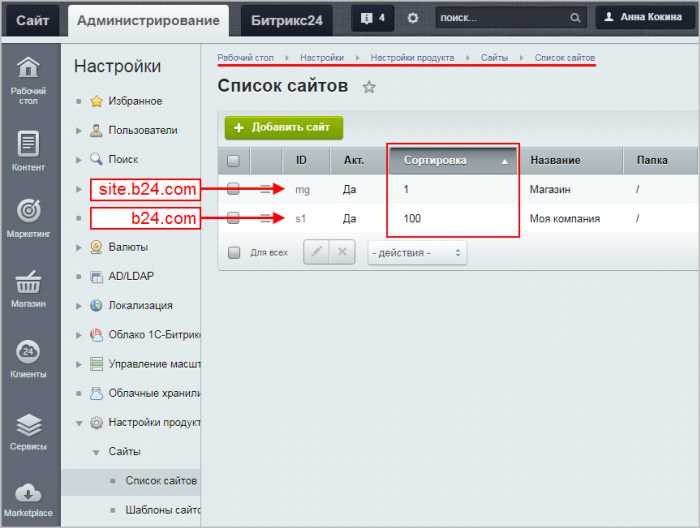Viewport: 700px width, 528px height.
Task: Collapse the Сайты tree node
Action: [x=96, y=453]
